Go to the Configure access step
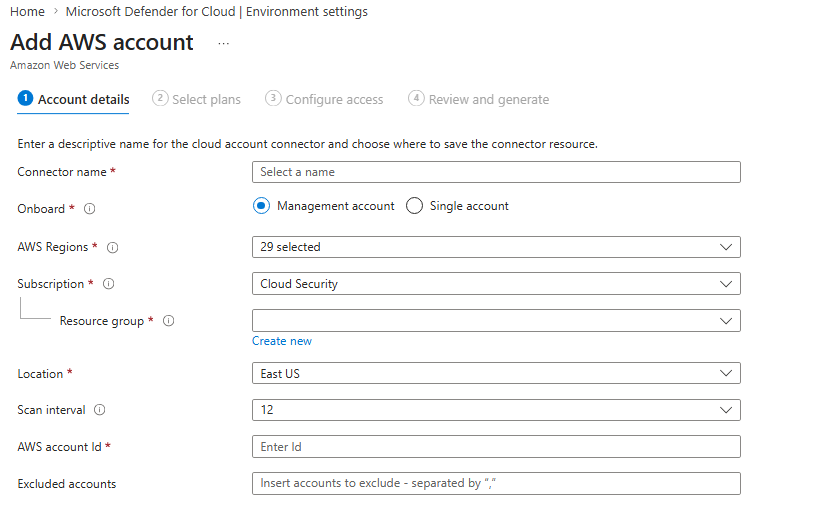This screenshot has width=826, height=511. coord(324,100)
